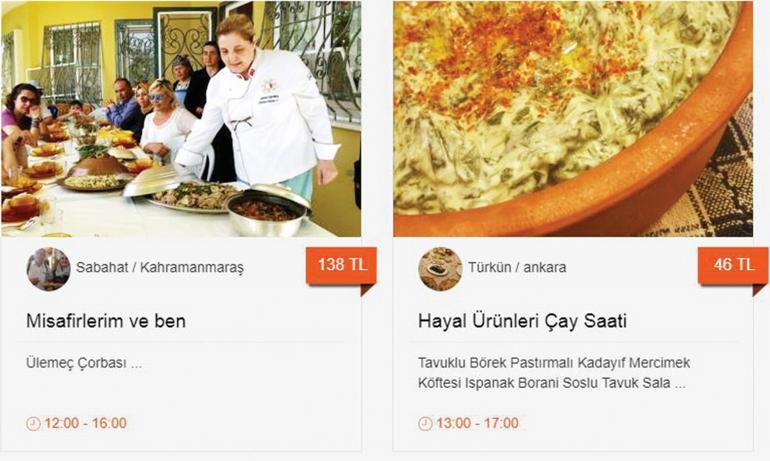Image resolution: width=770 pixels, height=461 pixels.
Task: Open Sabahat's round profile avatar
Action: [x=48, y=269]
